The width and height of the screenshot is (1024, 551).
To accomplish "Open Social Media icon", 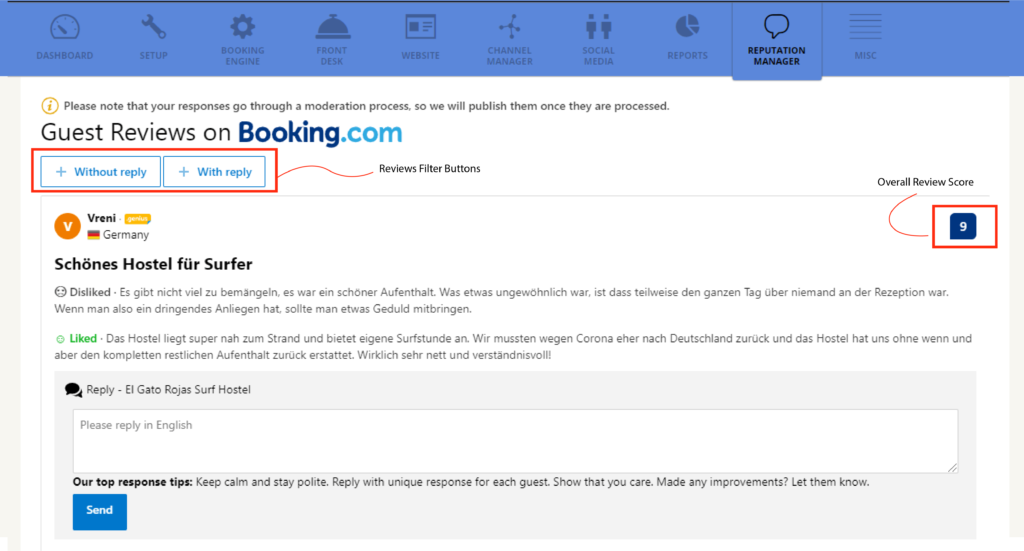I will coord(598,27).
